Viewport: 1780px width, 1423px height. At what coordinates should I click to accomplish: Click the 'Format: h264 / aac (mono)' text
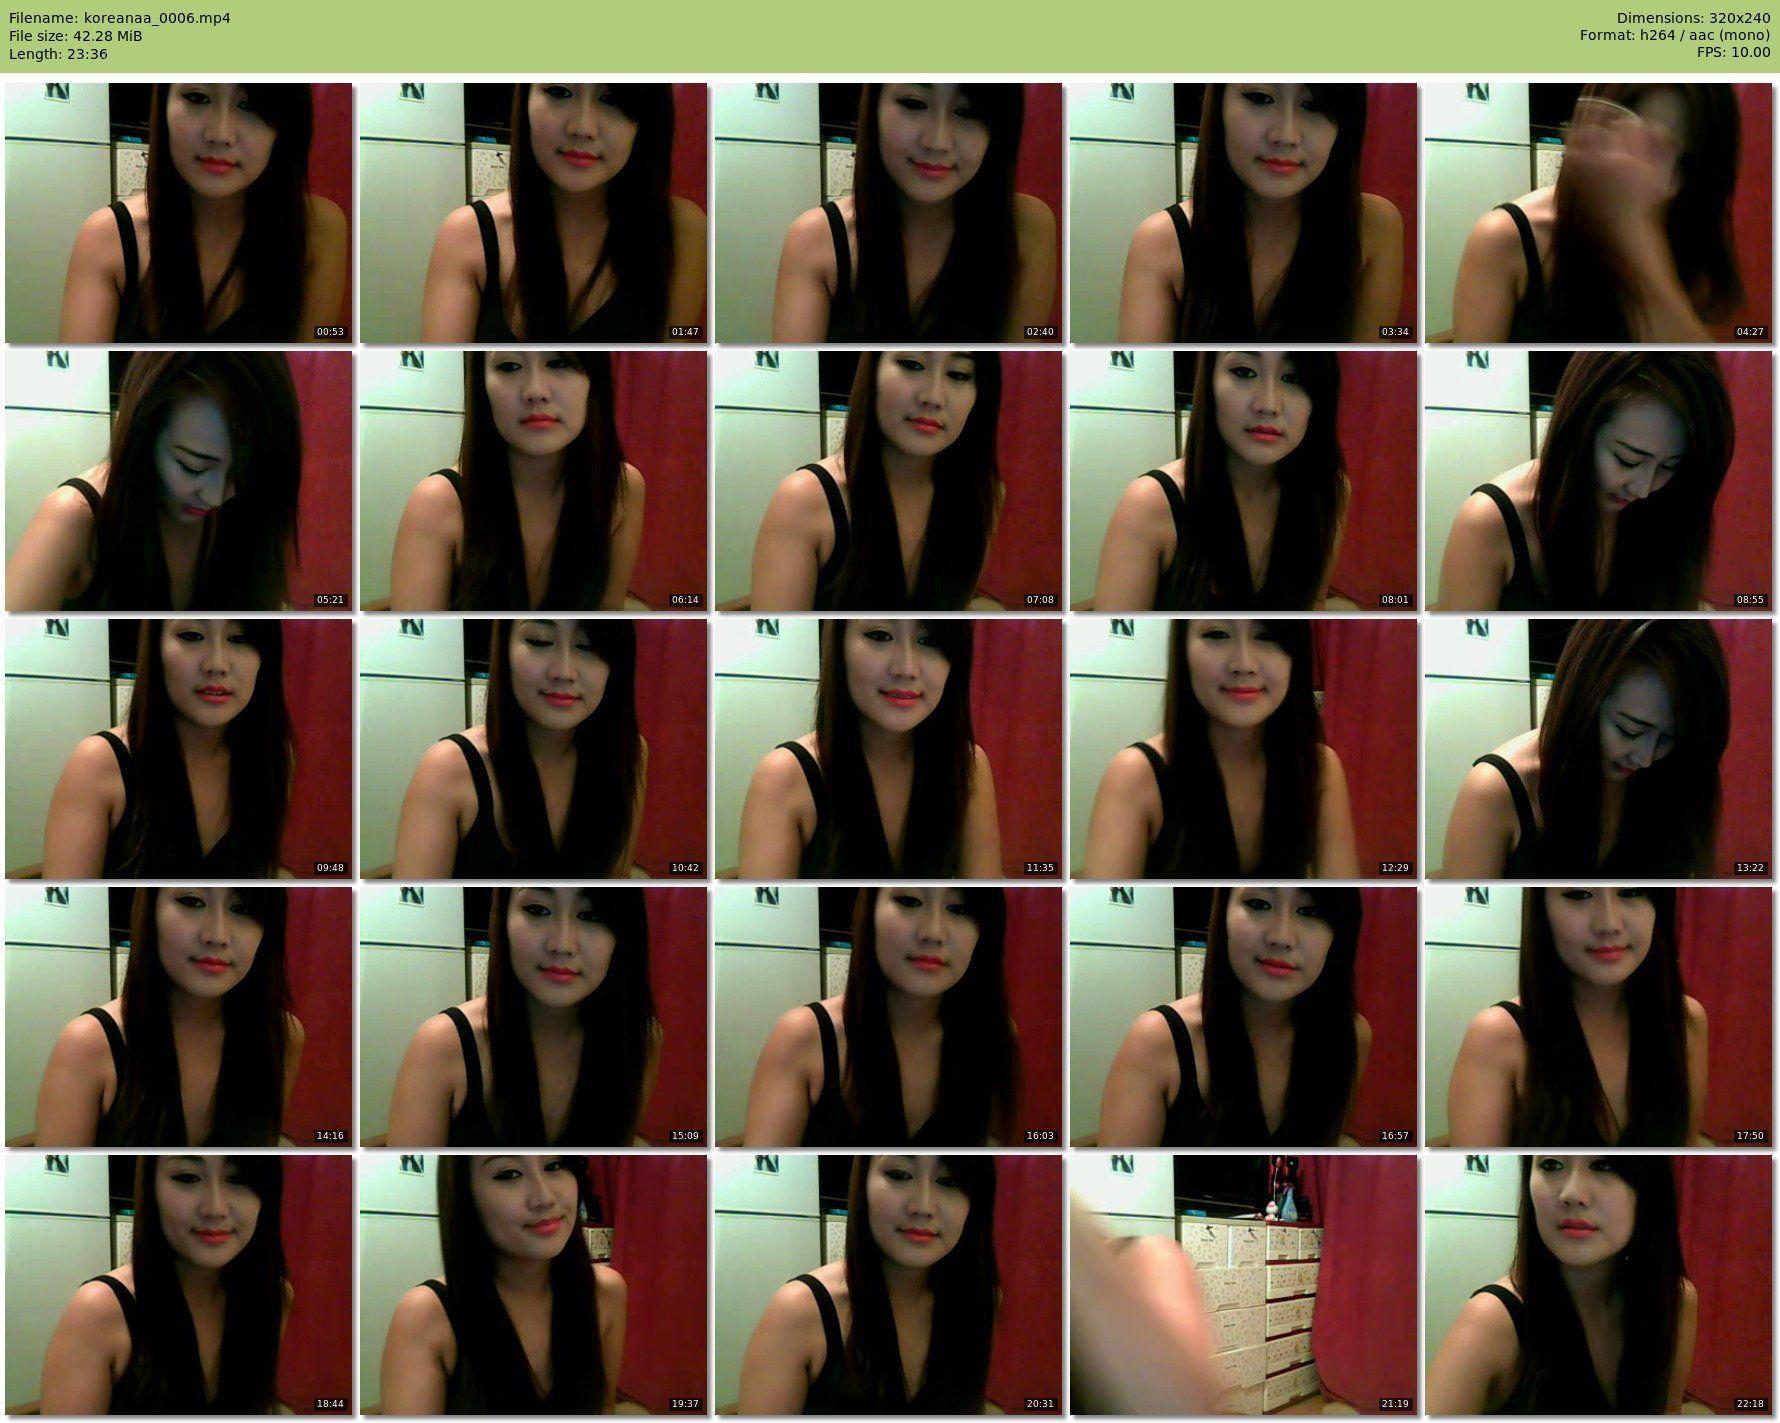1675,36
